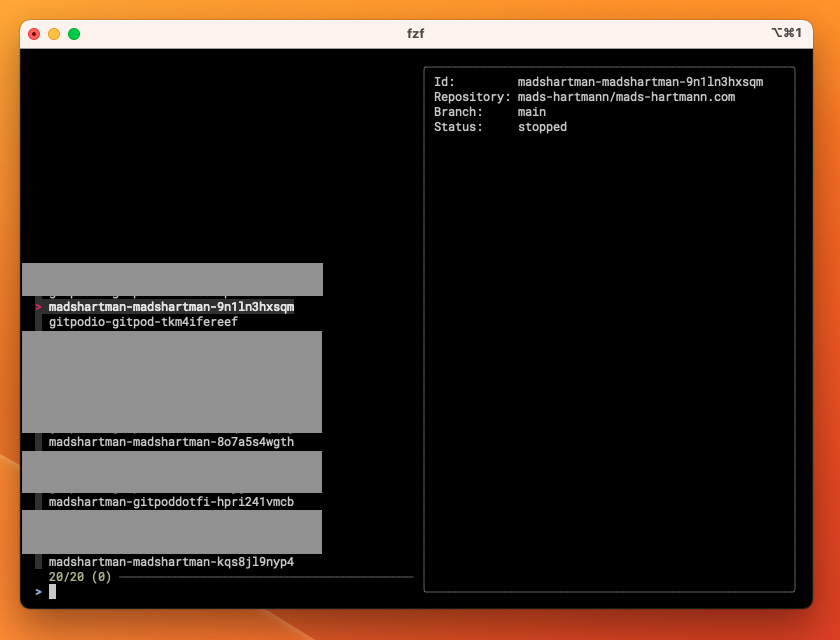Pick the gitpodio-gitpod-tkm4ifereef list item
840x640 pixels.
[x=143, y=322]
